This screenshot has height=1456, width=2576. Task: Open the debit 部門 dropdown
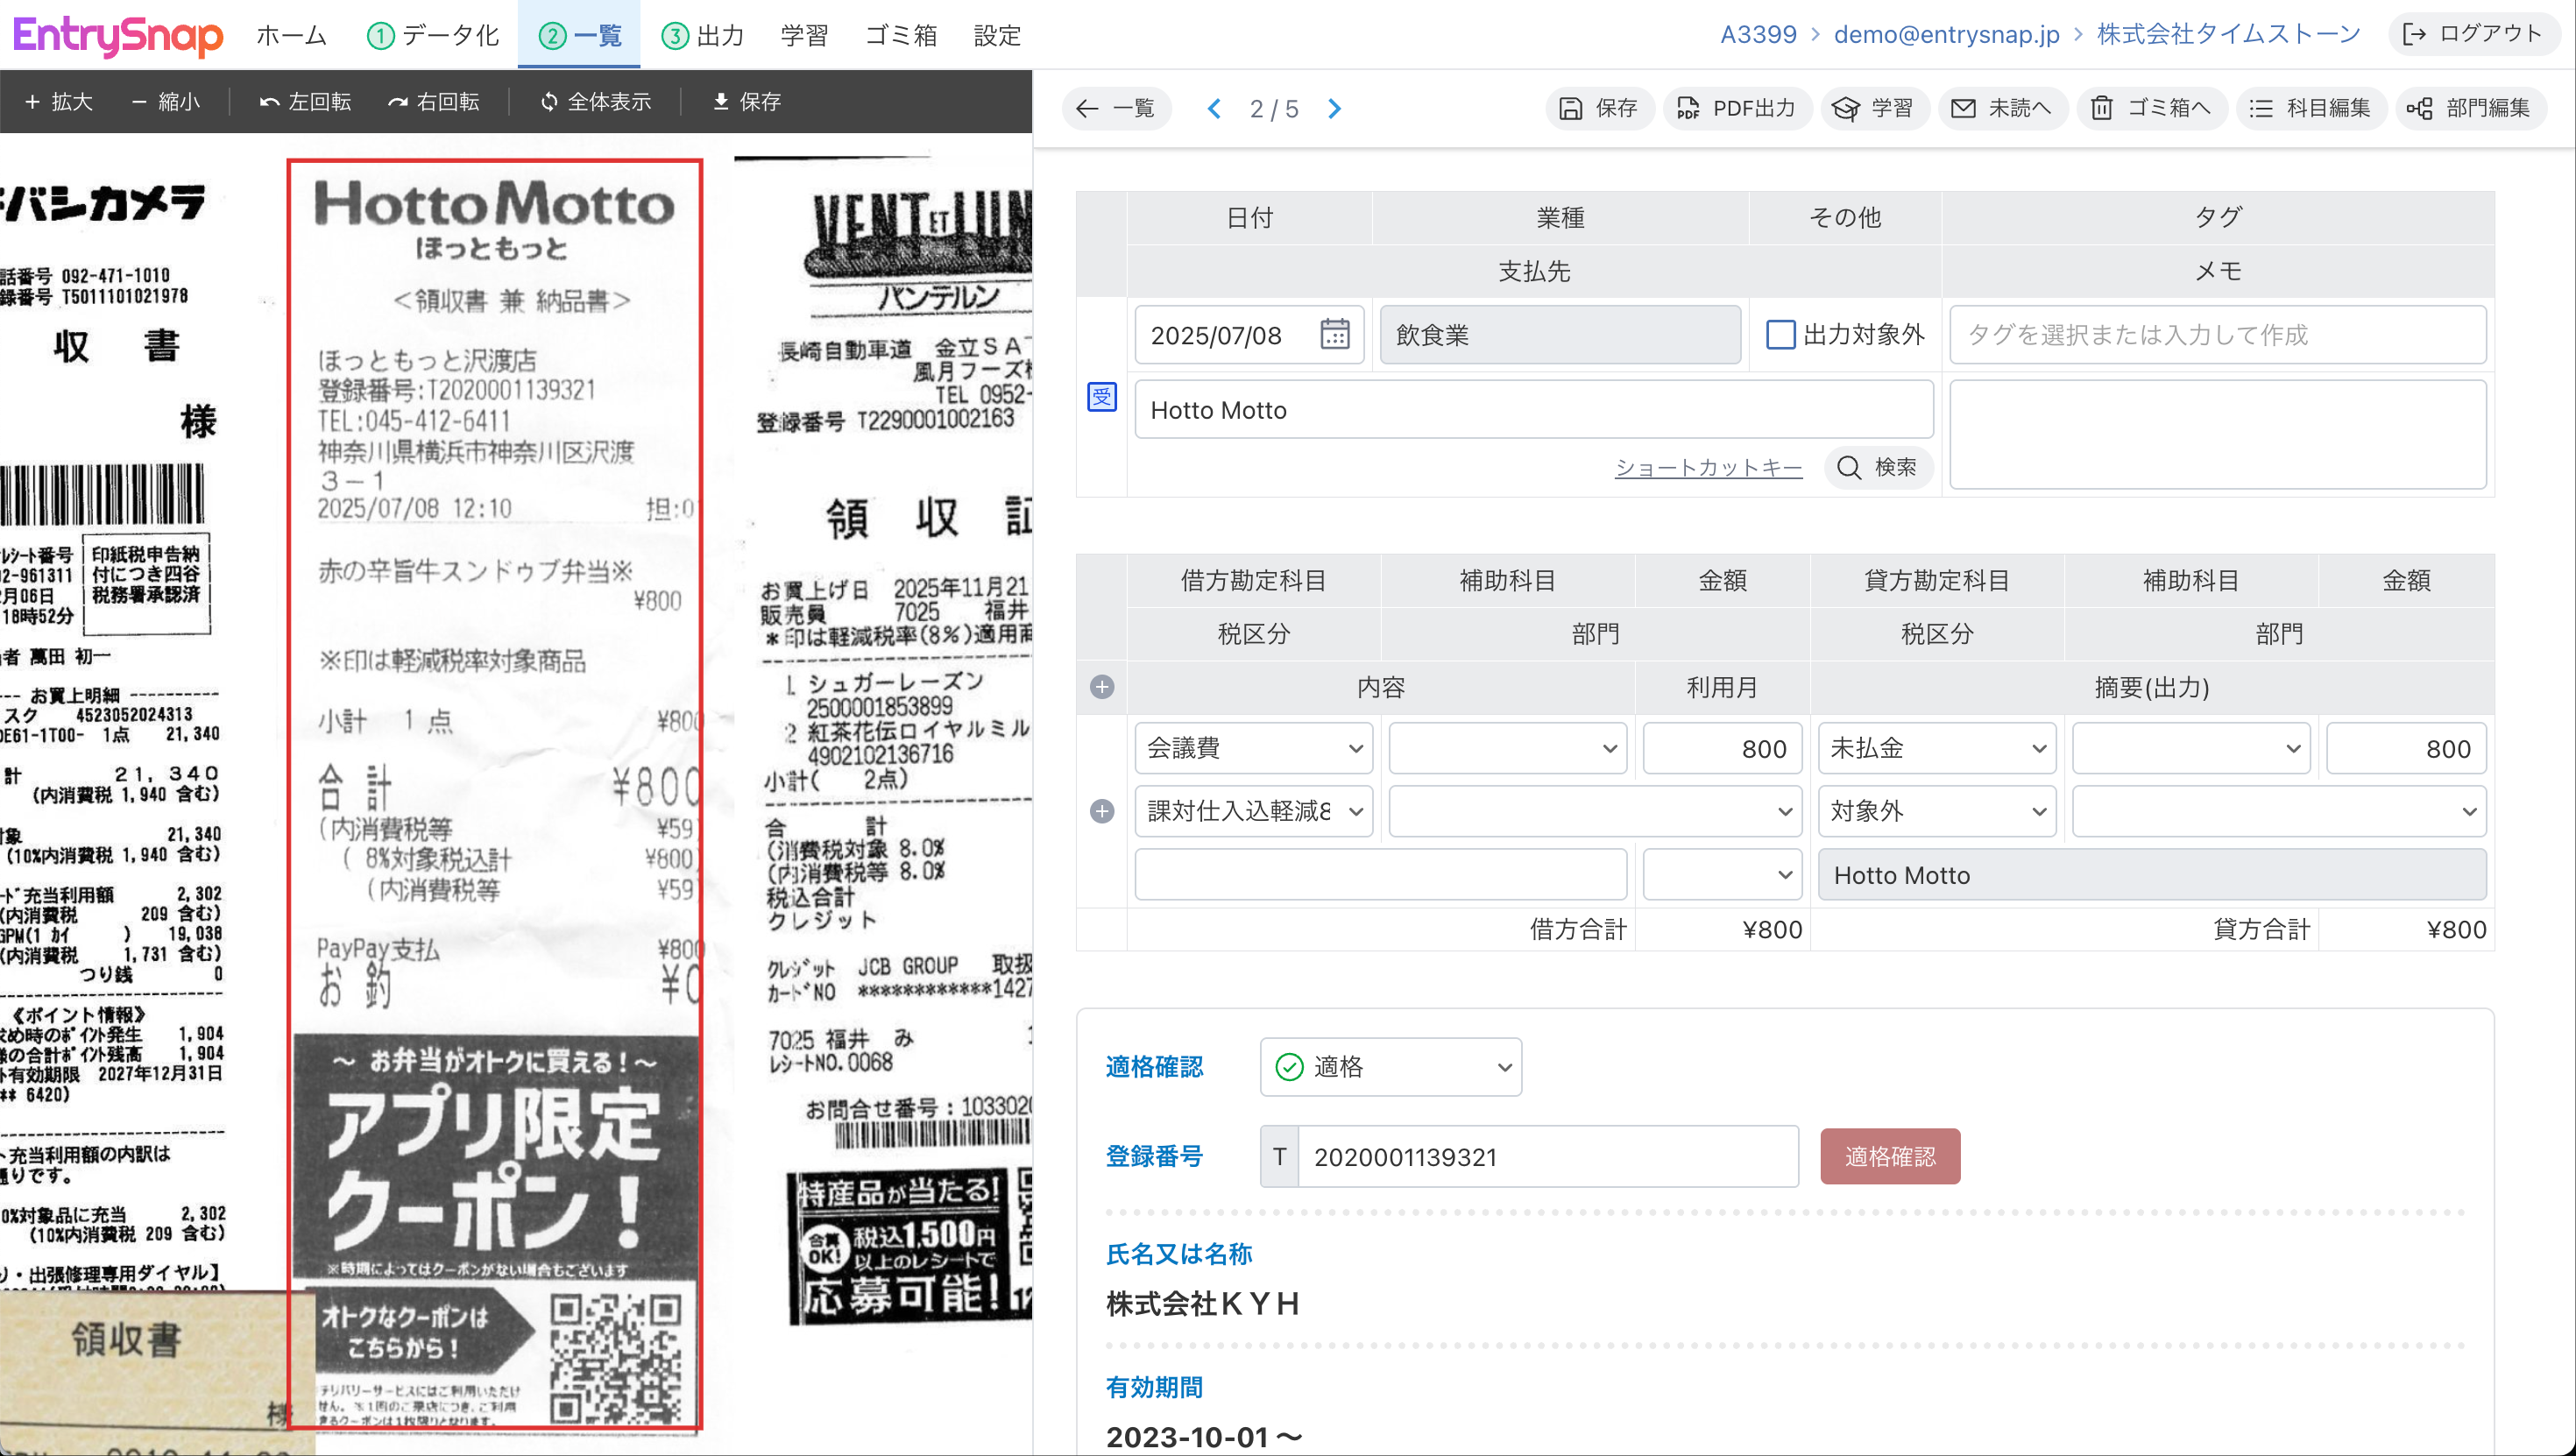1595,811
